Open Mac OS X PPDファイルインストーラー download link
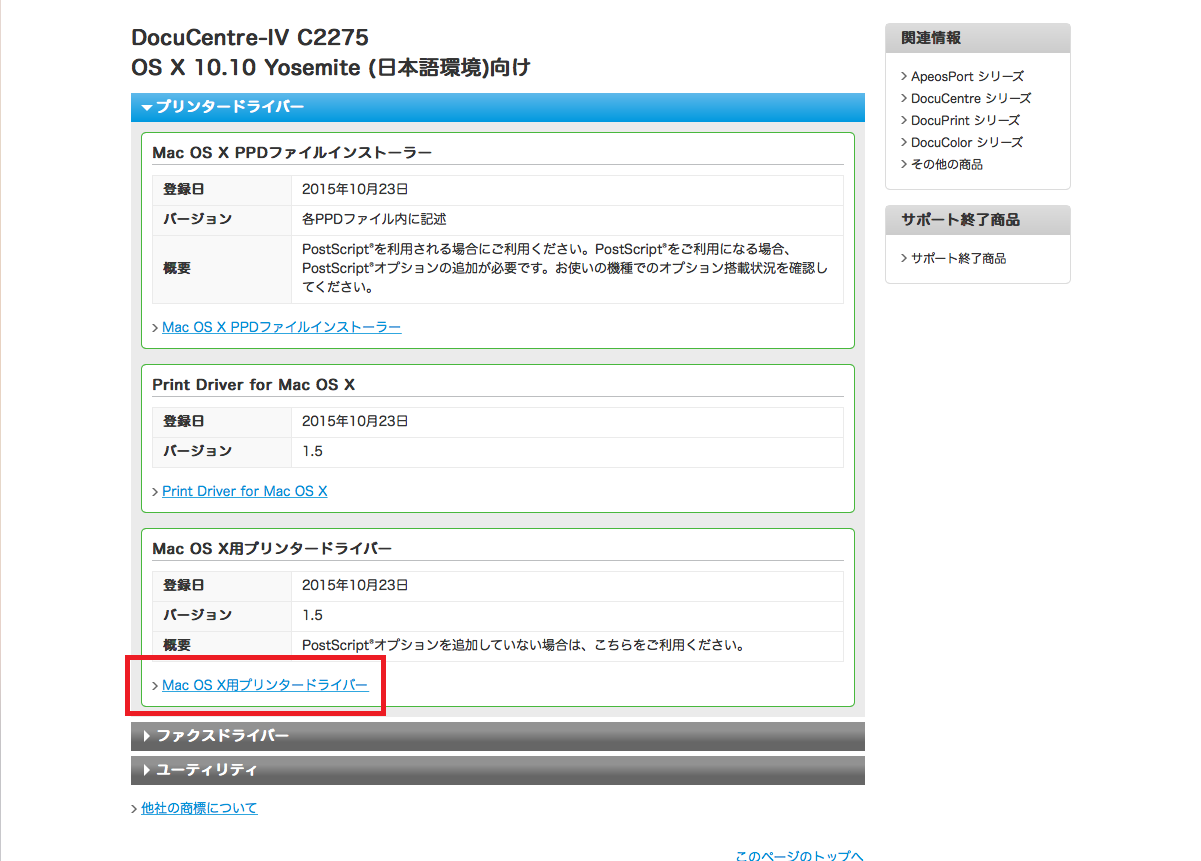 (x=281, y=327)
